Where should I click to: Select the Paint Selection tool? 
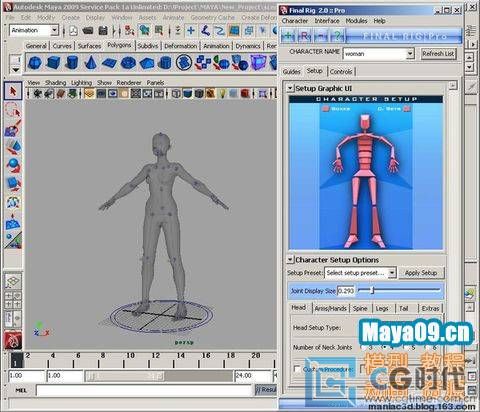point(13,128)
